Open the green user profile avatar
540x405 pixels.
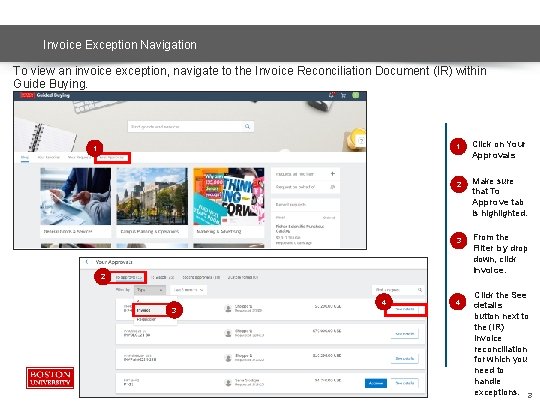(x=356, y=95)
